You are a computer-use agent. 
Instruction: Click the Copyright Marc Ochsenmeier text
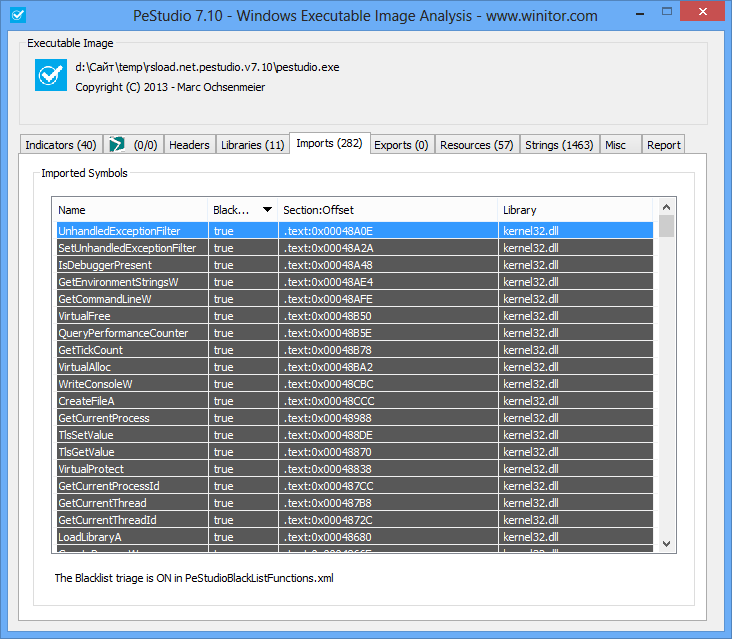170,87
